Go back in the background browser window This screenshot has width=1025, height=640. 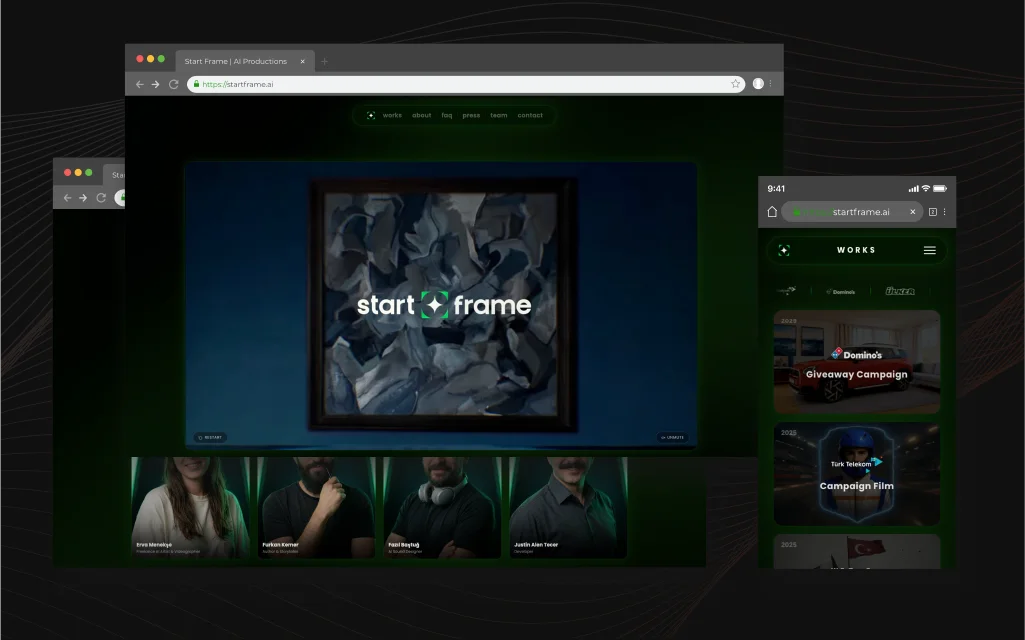click(67, 197)
